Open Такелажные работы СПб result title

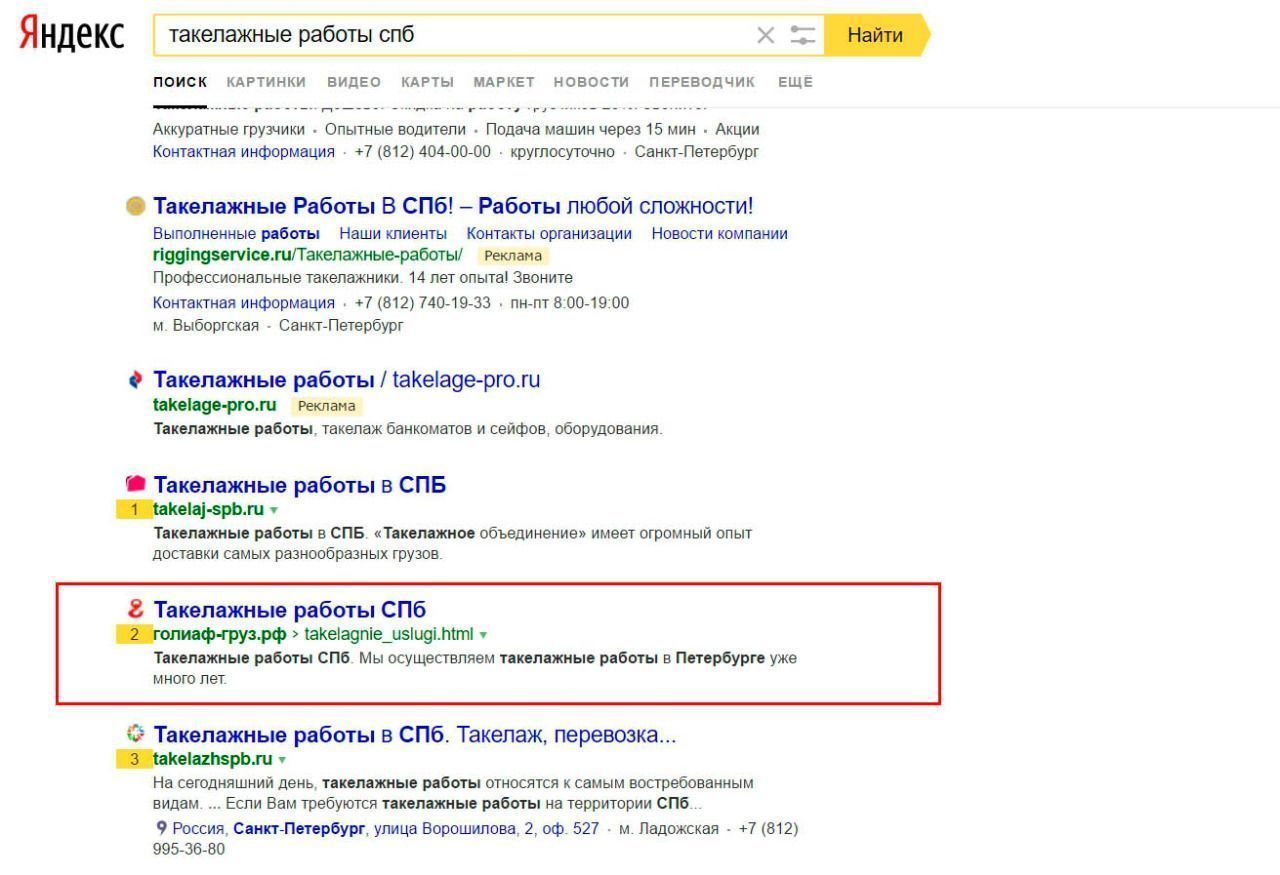pos(290,610)
